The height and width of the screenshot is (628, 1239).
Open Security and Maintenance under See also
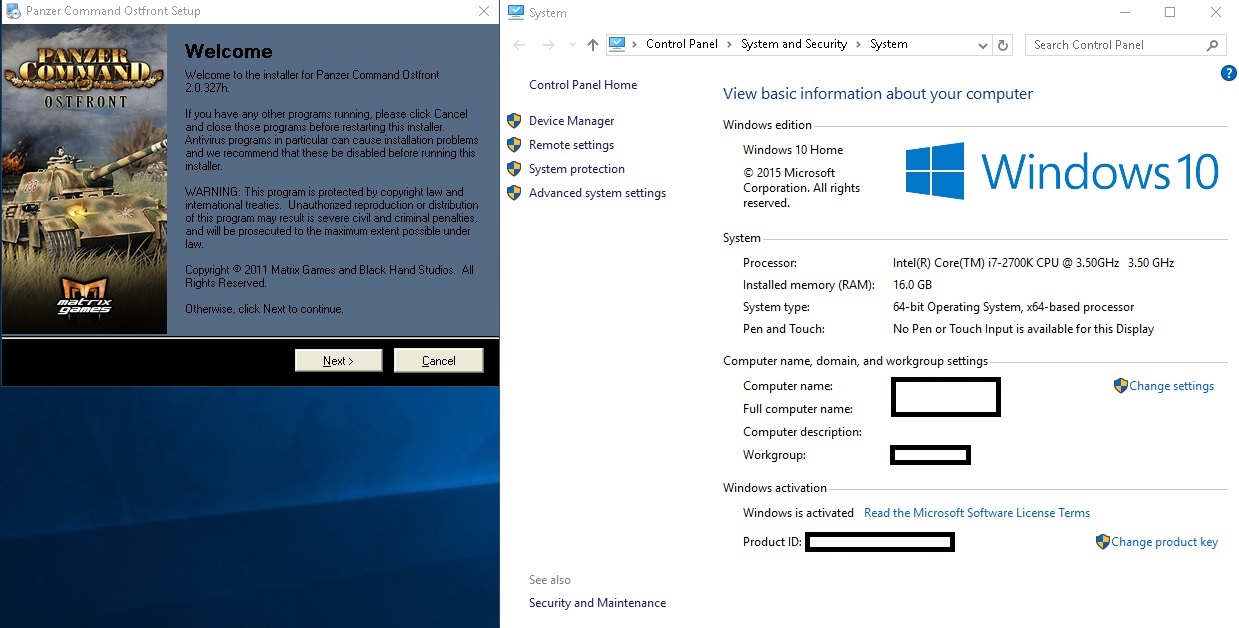(597, 603)
